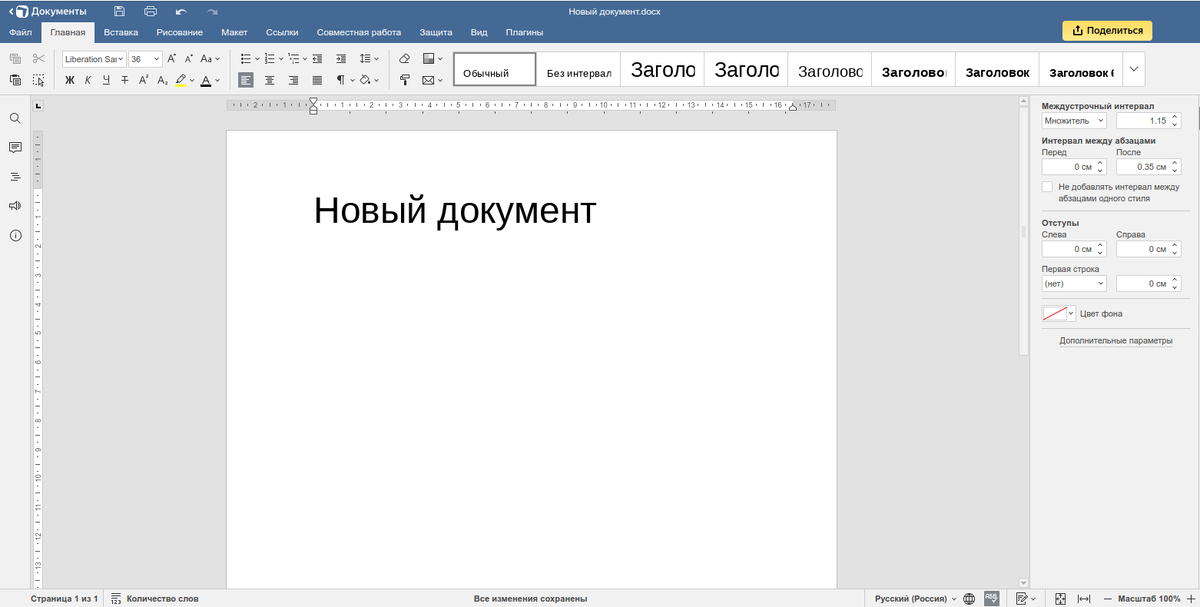Switch to the Вставка tab
The image size is (1200, 607).
[120, 32]
